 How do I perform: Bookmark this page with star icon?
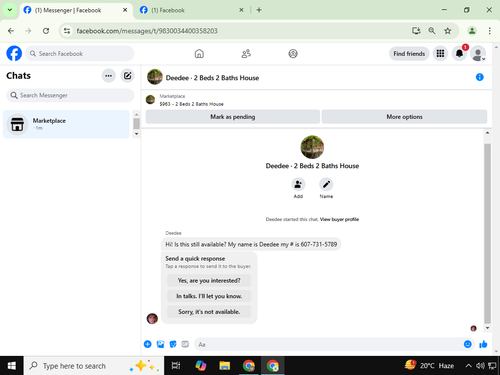[447, 31]
